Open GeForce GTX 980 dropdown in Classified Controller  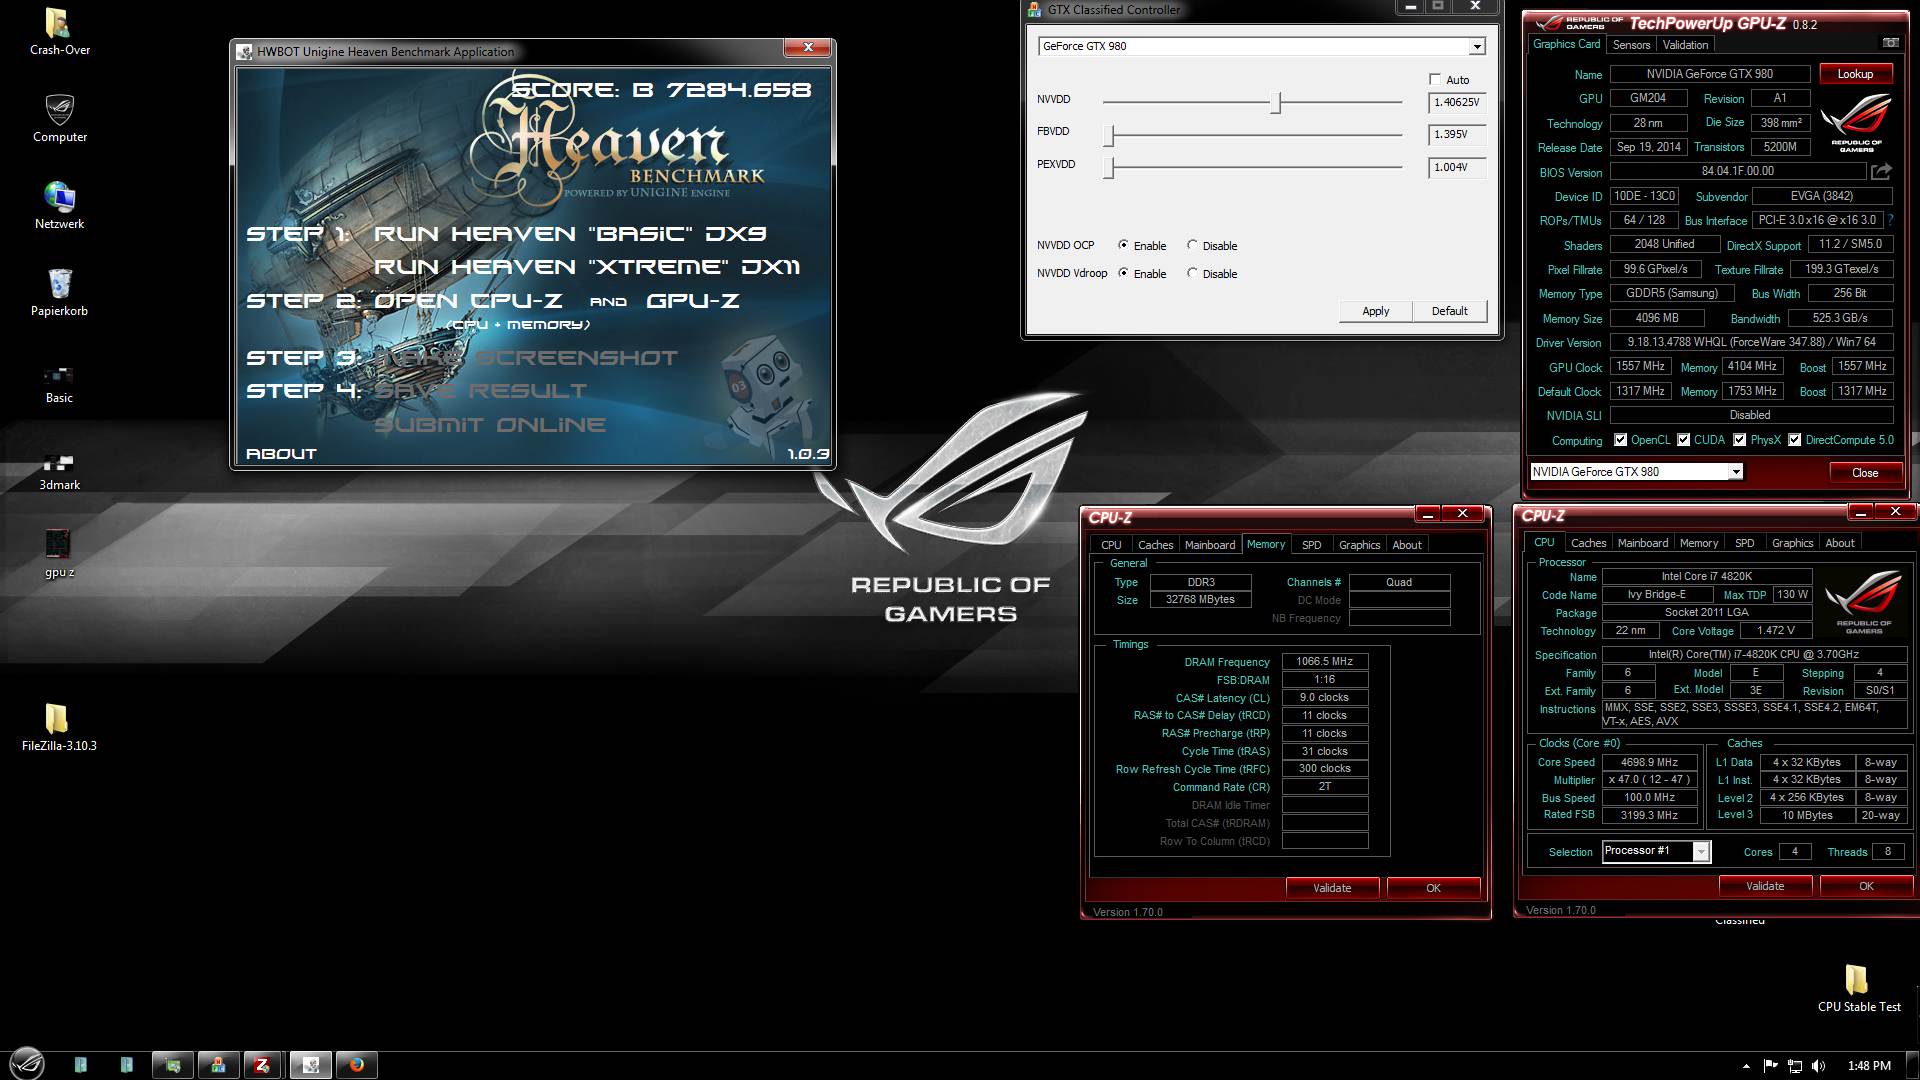tap(1477, 47)
